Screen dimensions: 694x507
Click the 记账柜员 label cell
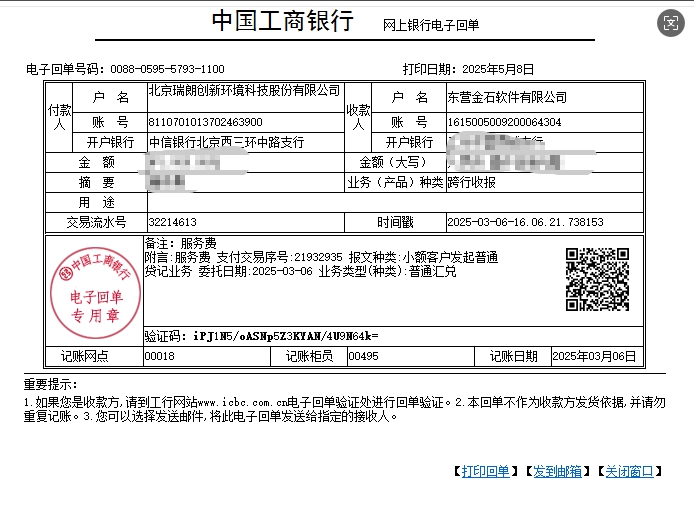point(309,356)
